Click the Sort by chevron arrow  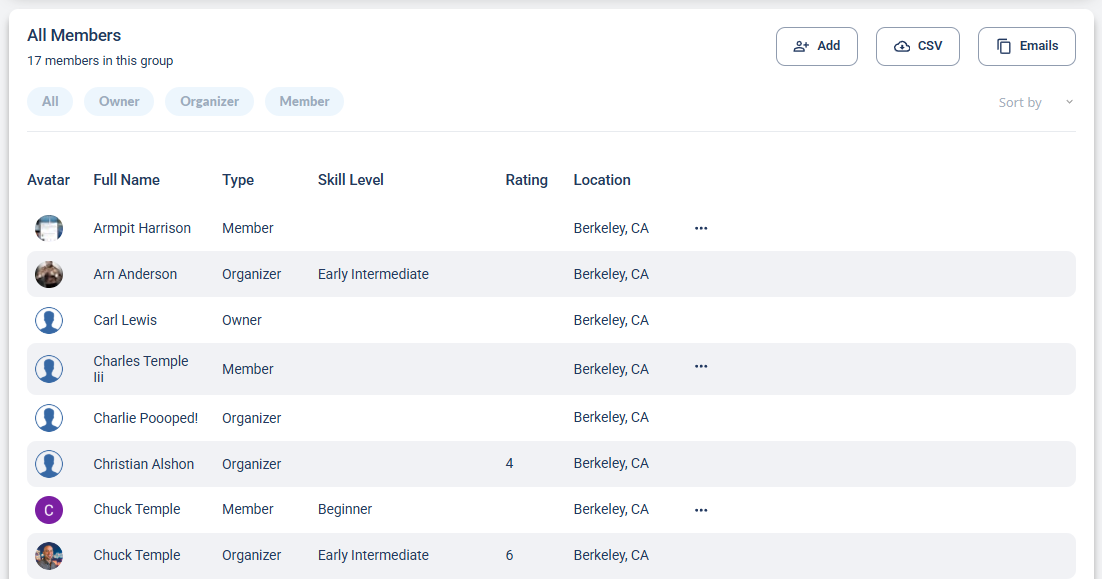[x=1069, y=102]
